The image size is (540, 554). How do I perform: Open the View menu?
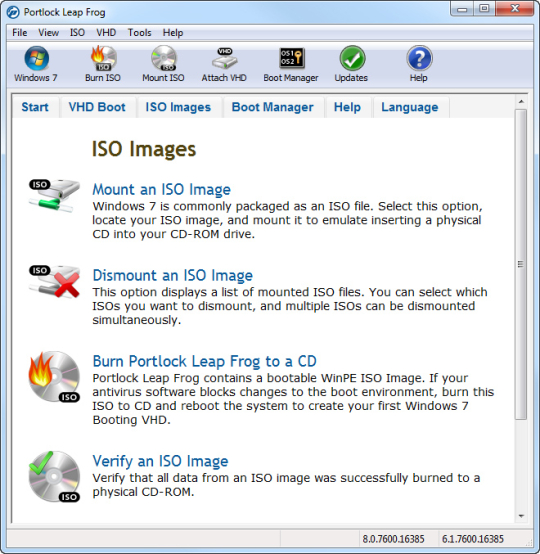(x=48, y=33)
